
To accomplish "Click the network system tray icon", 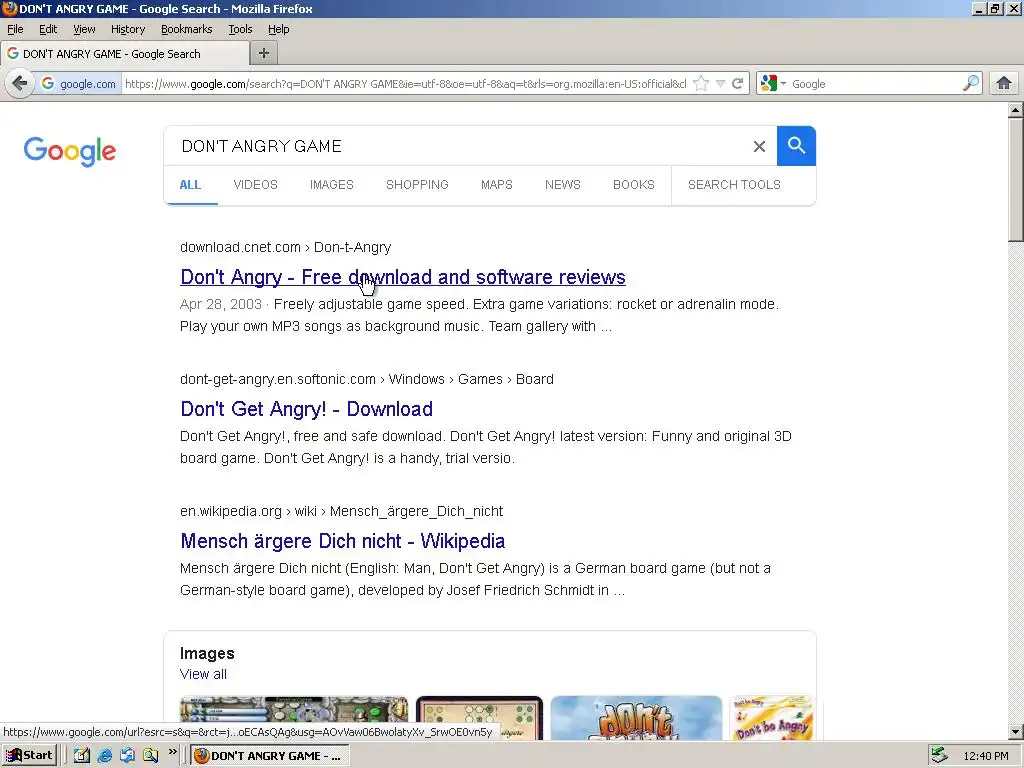I will tap(939, 756).
